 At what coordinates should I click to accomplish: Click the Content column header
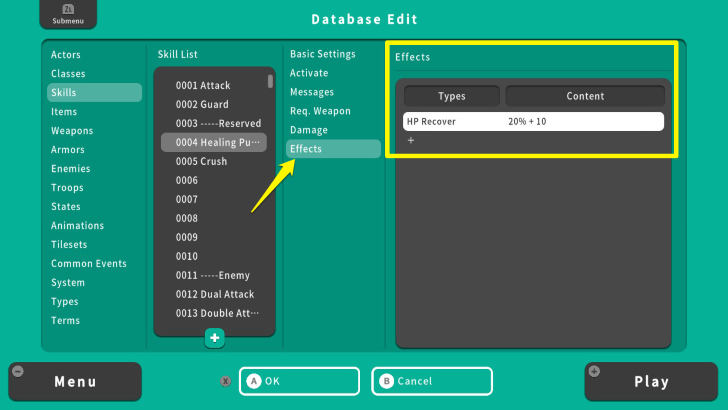[585, 96]
